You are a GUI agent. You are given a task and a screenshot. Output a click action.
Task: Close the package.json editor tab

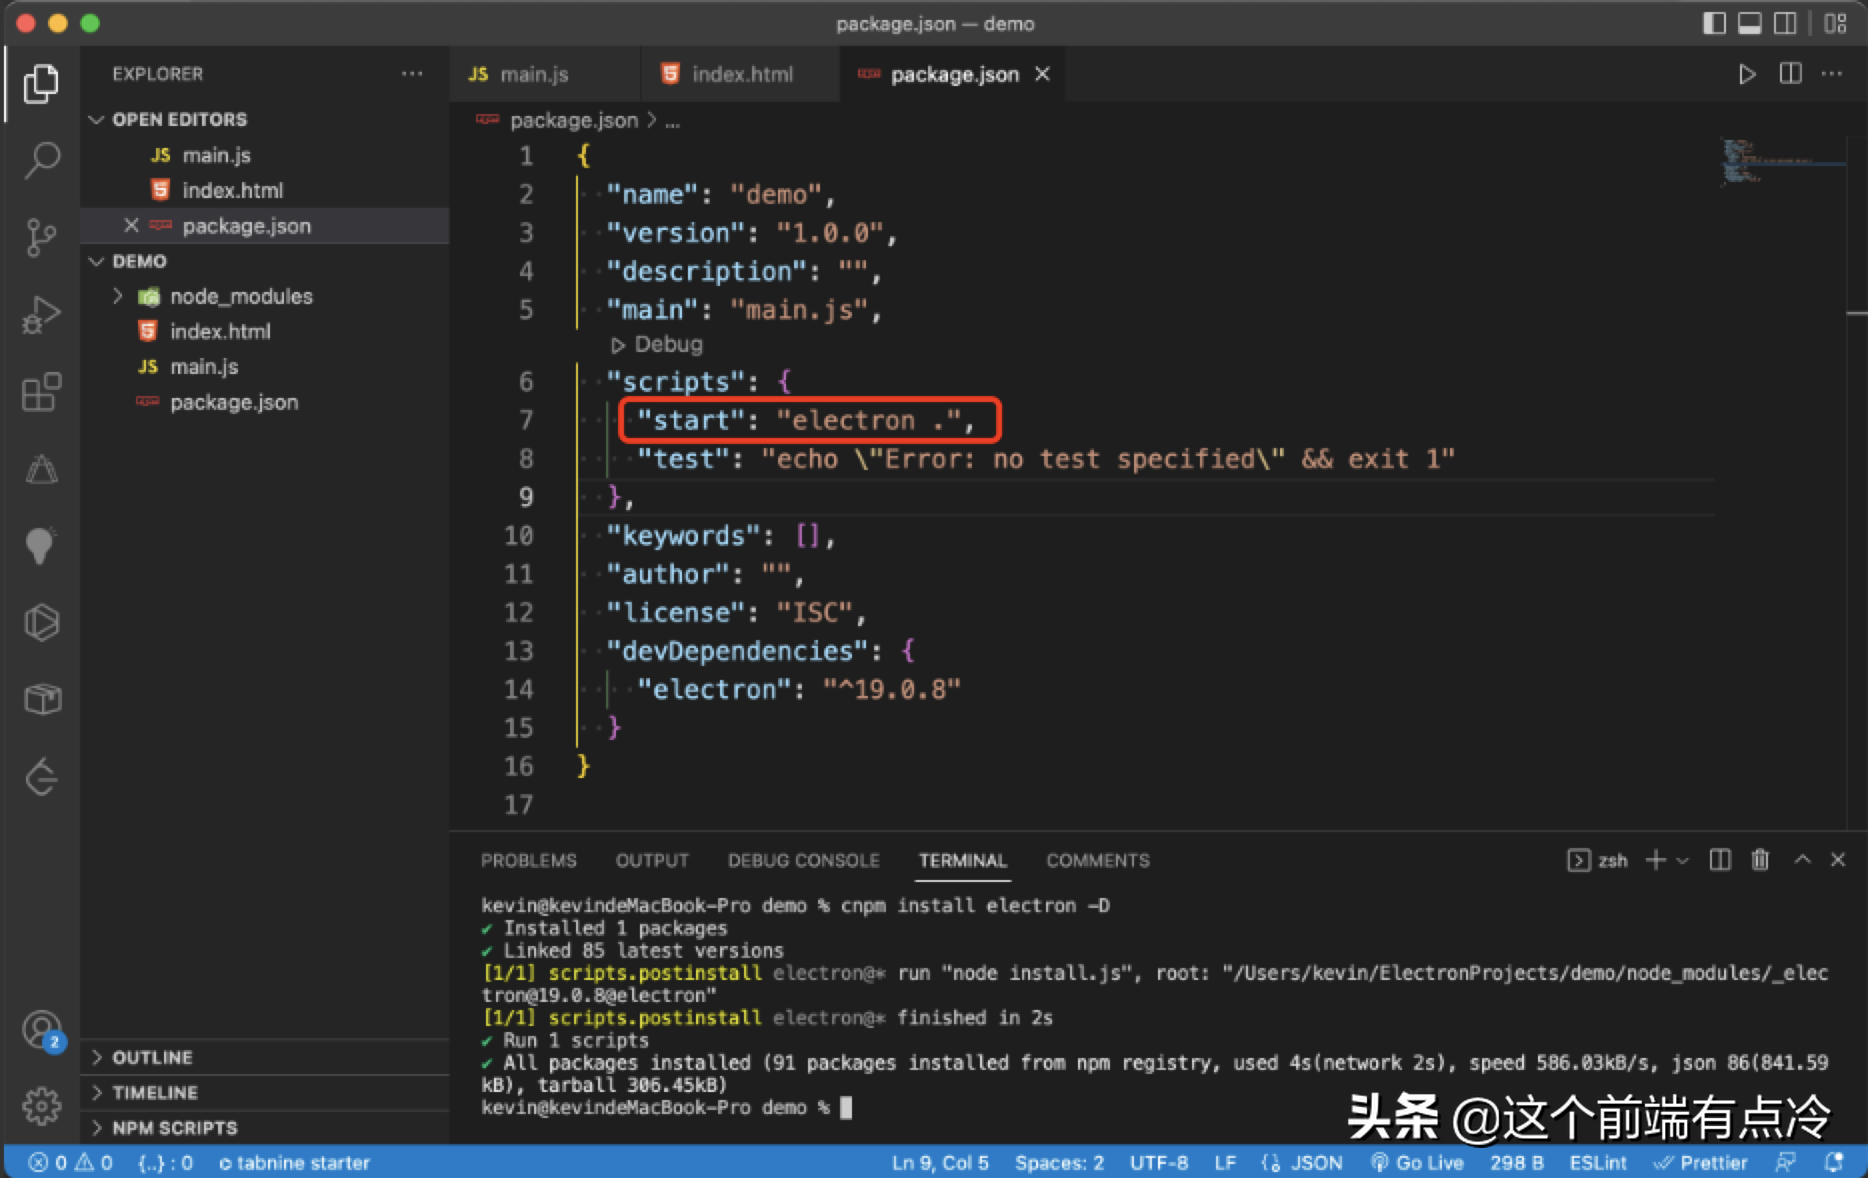click(1042, 74)
